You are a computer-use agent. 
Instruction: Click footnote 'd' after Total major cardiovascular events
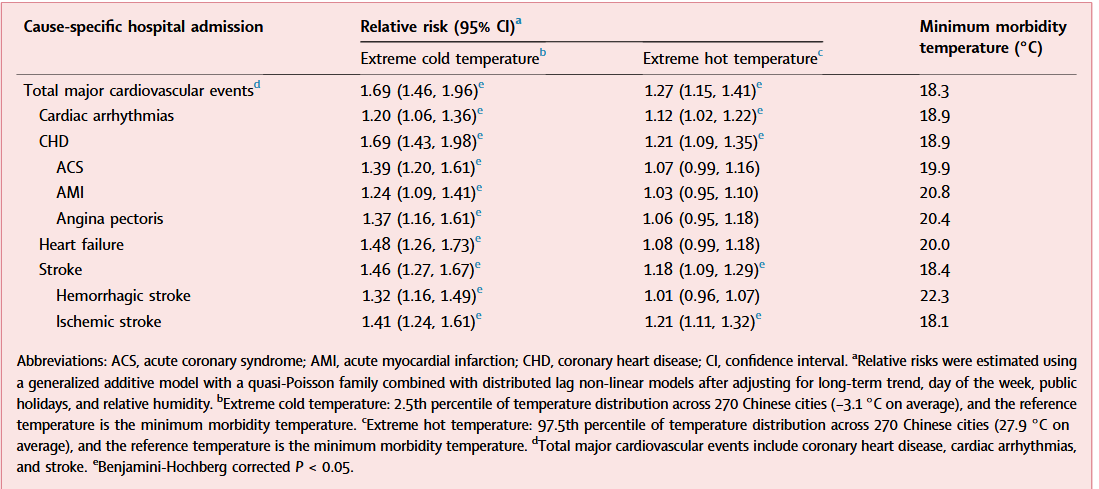coord(257,86)
